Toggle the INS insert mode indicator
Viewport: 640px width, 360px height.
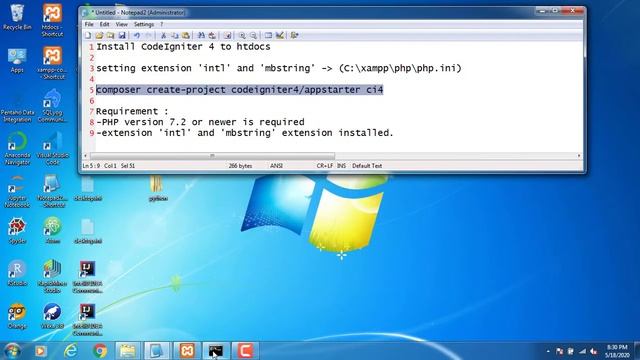coord(341,166)
